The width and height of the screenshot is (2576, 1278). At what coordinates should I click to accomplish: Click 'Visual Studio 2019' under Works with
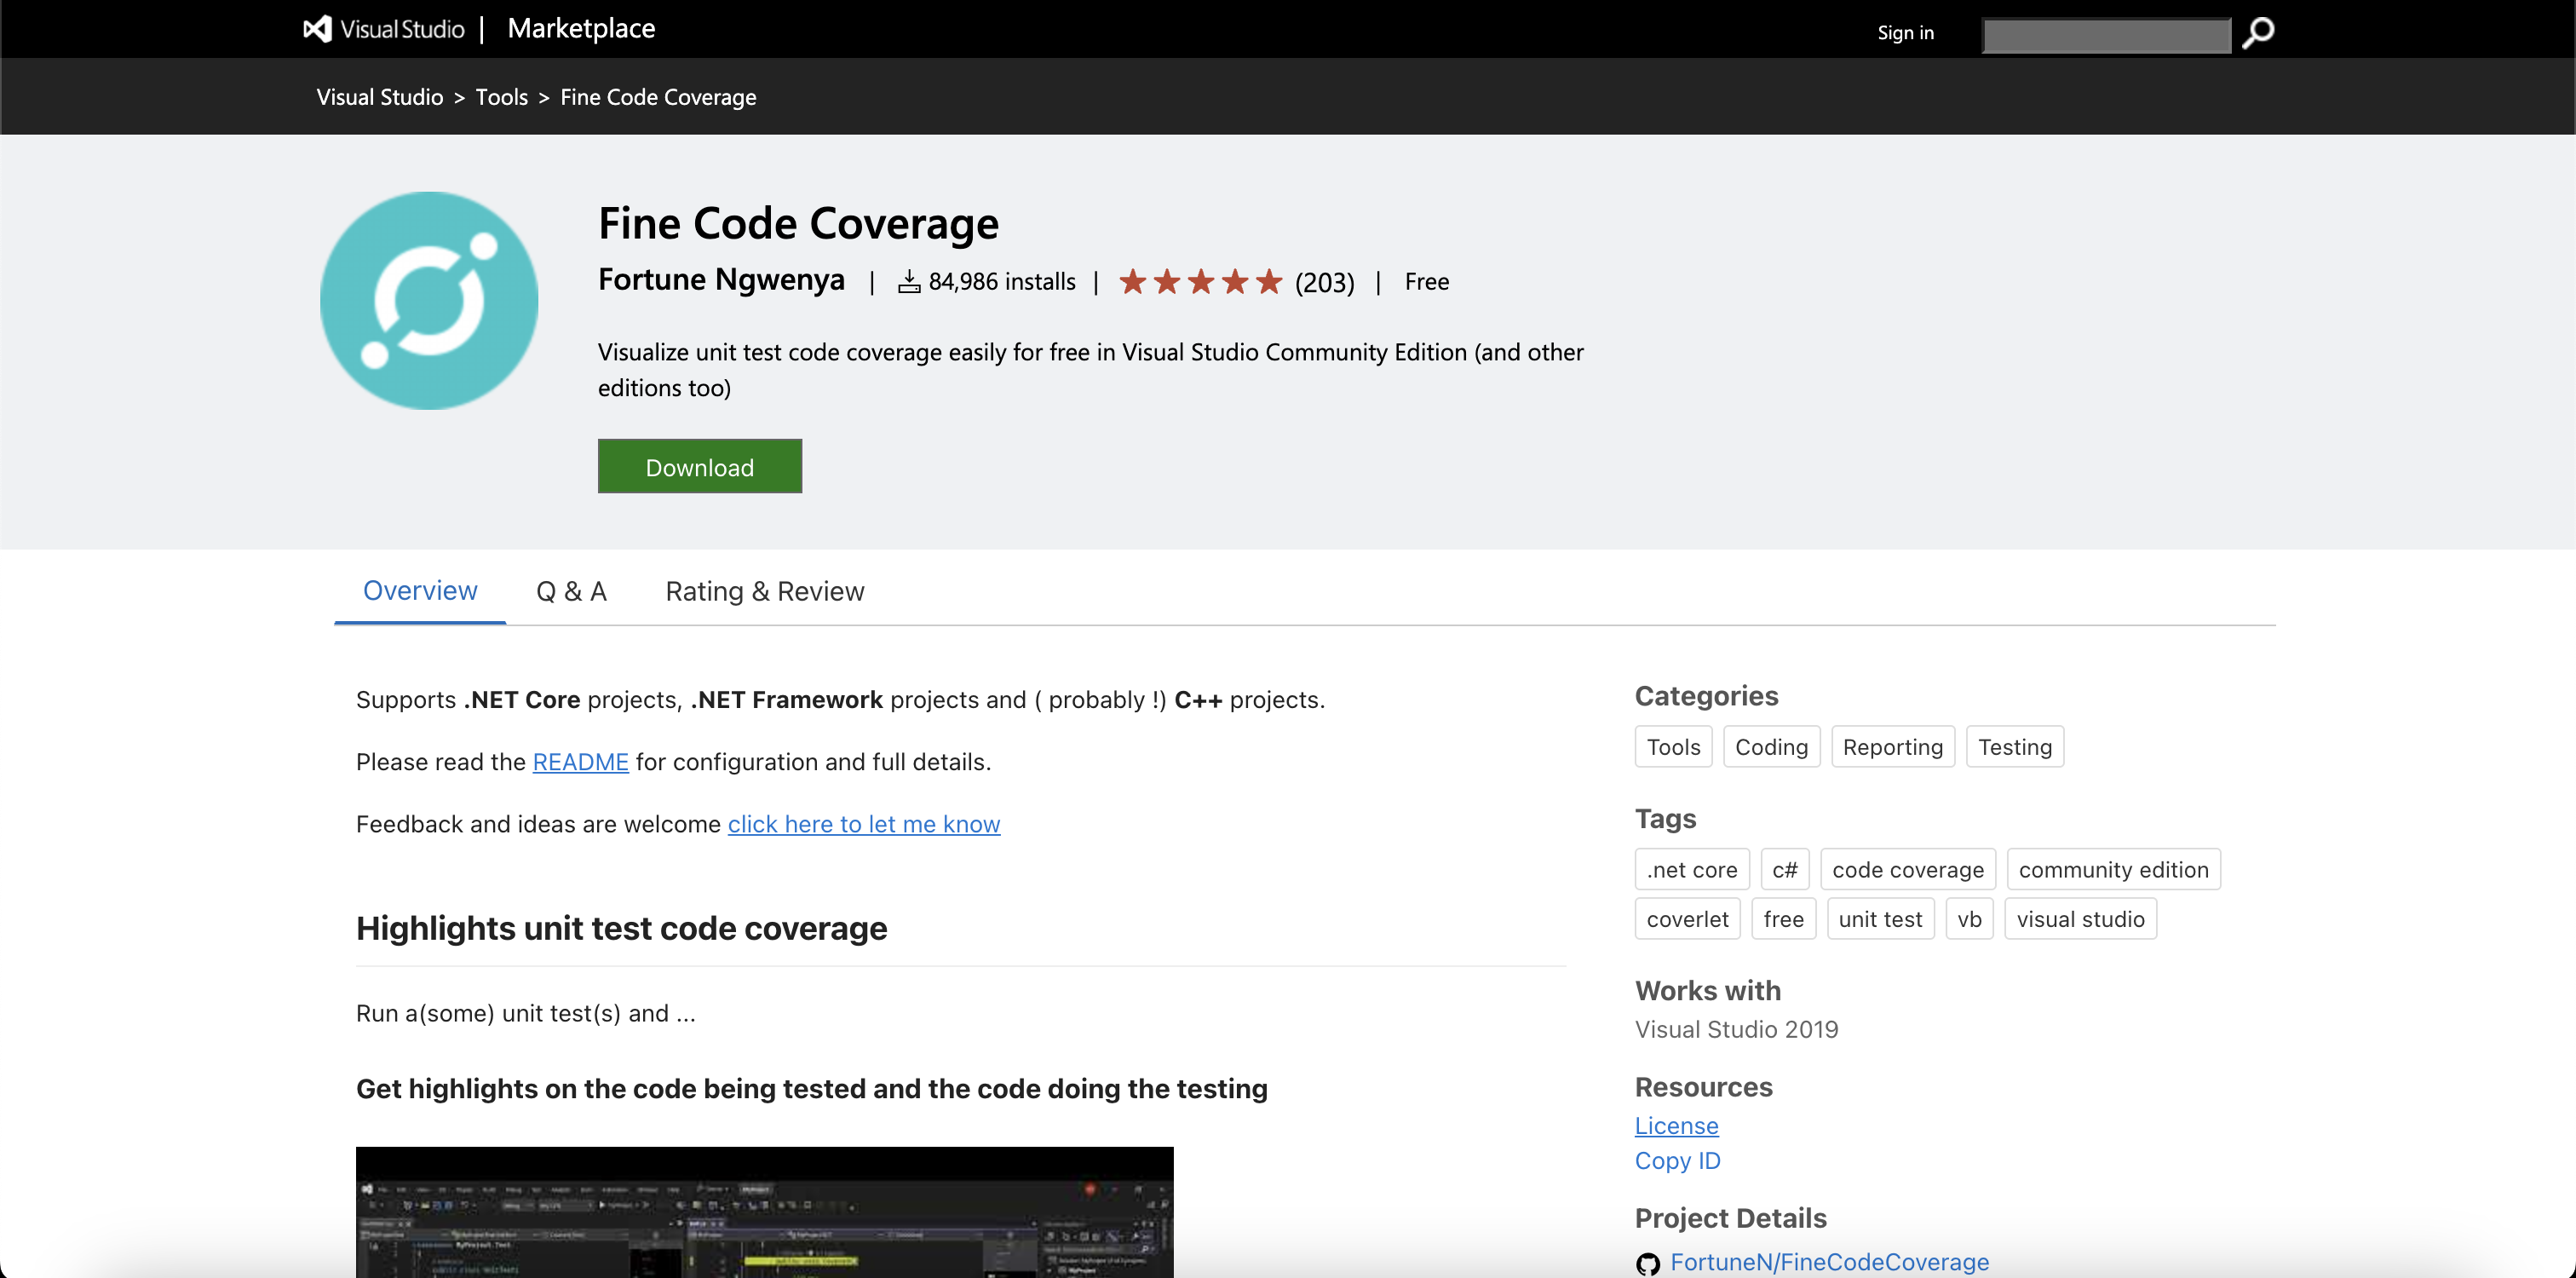pyautogui.click(x=1736, y=1030)
